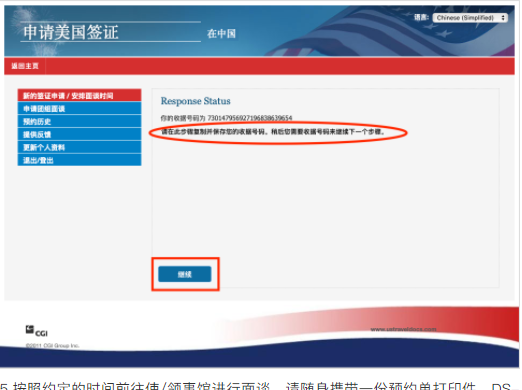Click the ©2011 CGI Group Inc. text
The height and width of the screenshot is (390, 522).
click(52, 346)
